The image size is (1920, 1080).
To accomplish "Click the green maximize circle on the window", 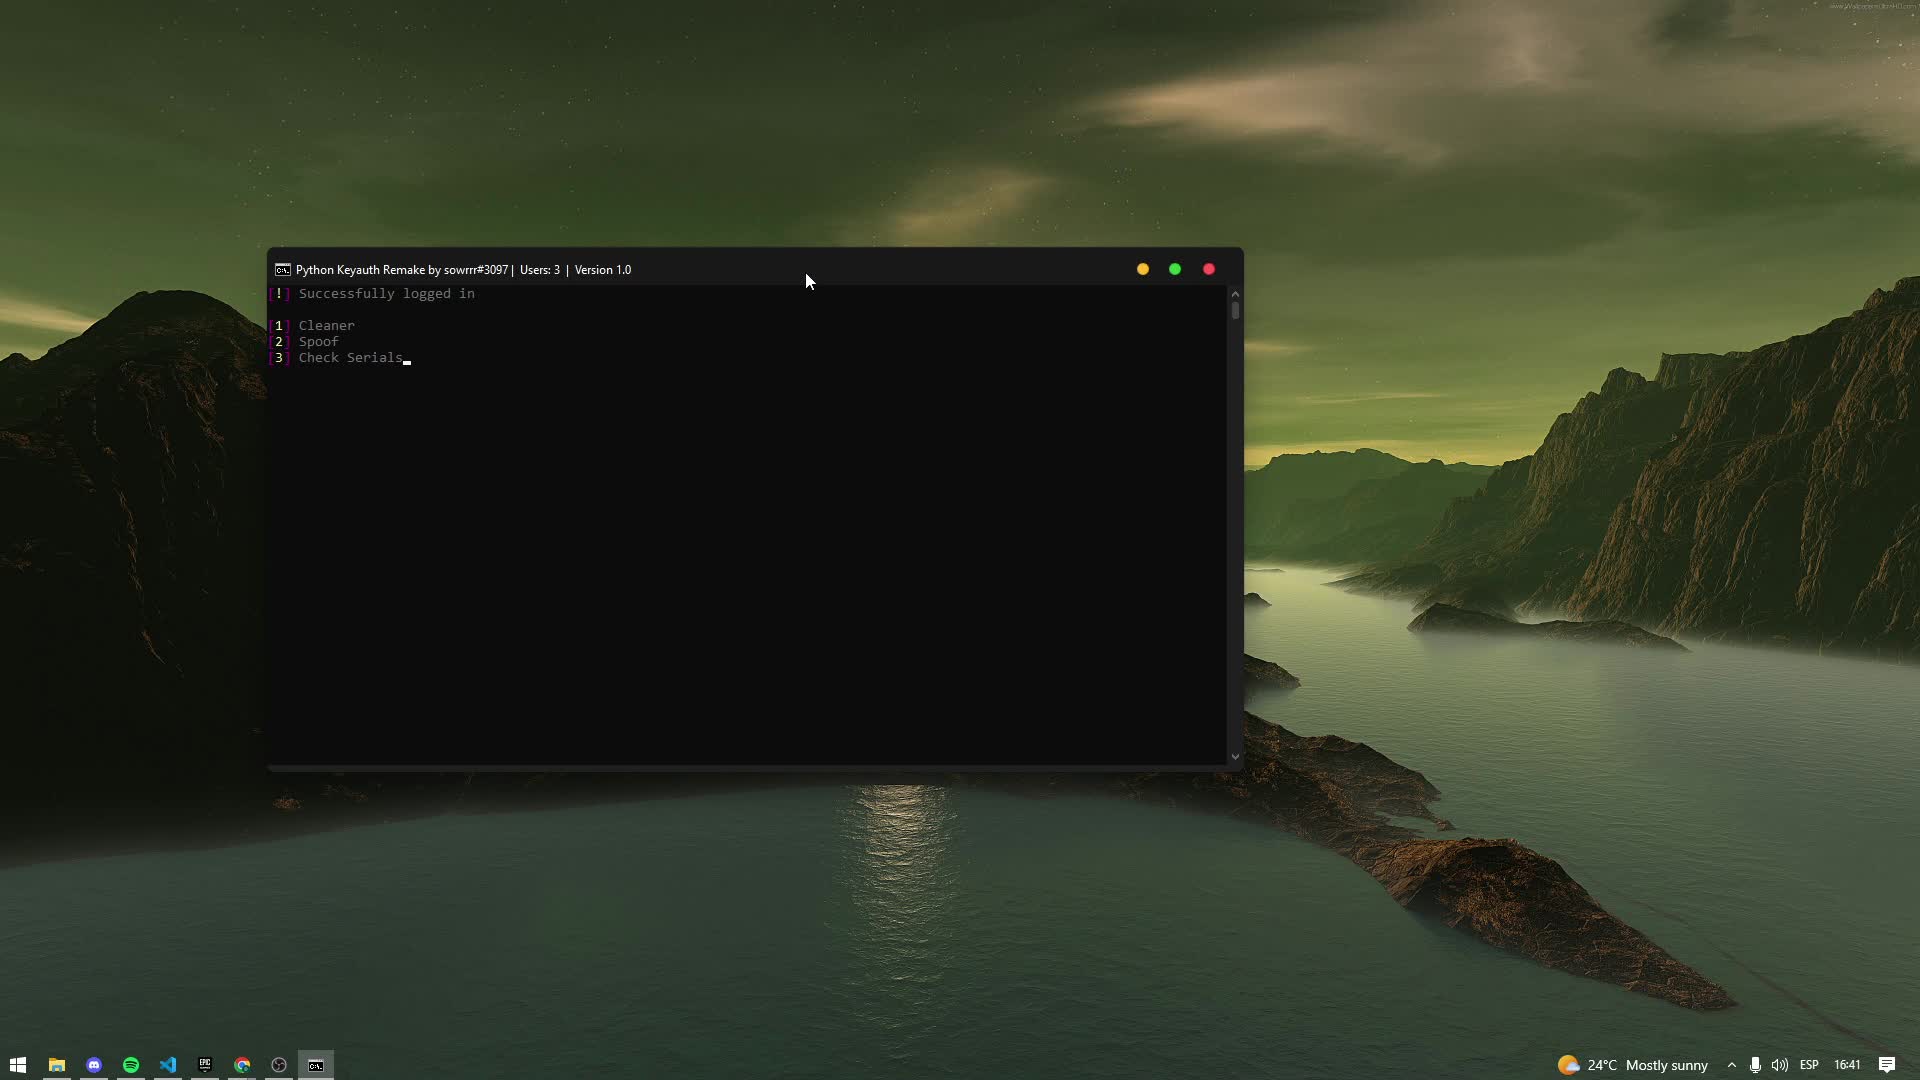I will point(1175,269).
